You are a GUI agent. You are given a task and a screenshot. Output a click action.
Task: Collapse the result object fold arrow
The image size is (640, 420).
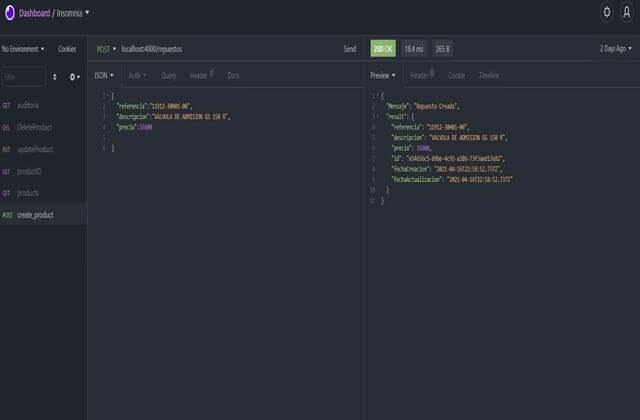376,117
